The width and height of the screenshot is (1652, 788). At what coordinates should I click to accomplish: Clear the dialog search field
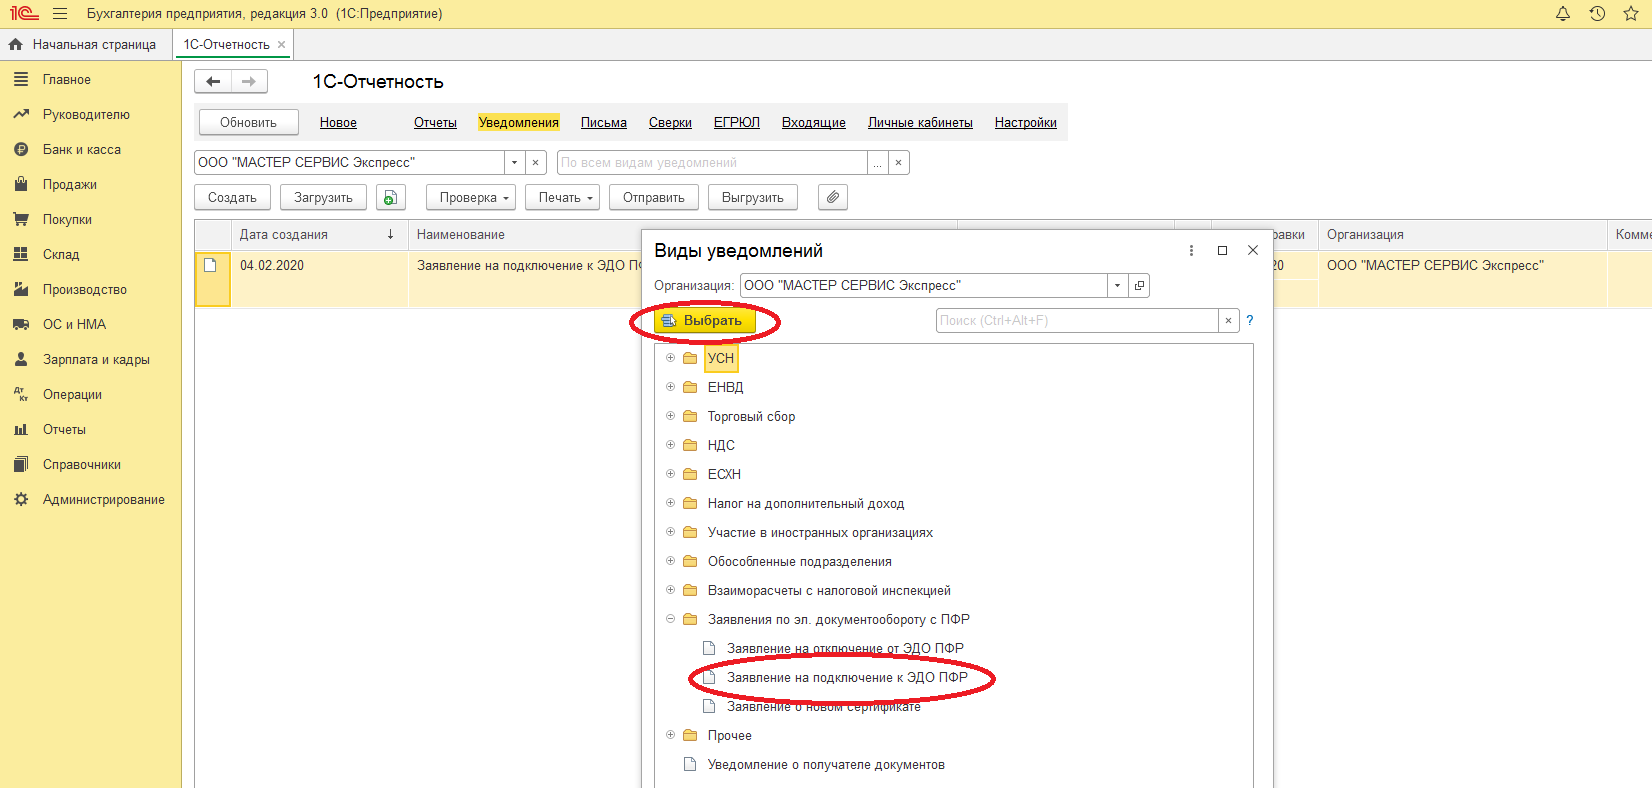click(x=1229, y=320)
